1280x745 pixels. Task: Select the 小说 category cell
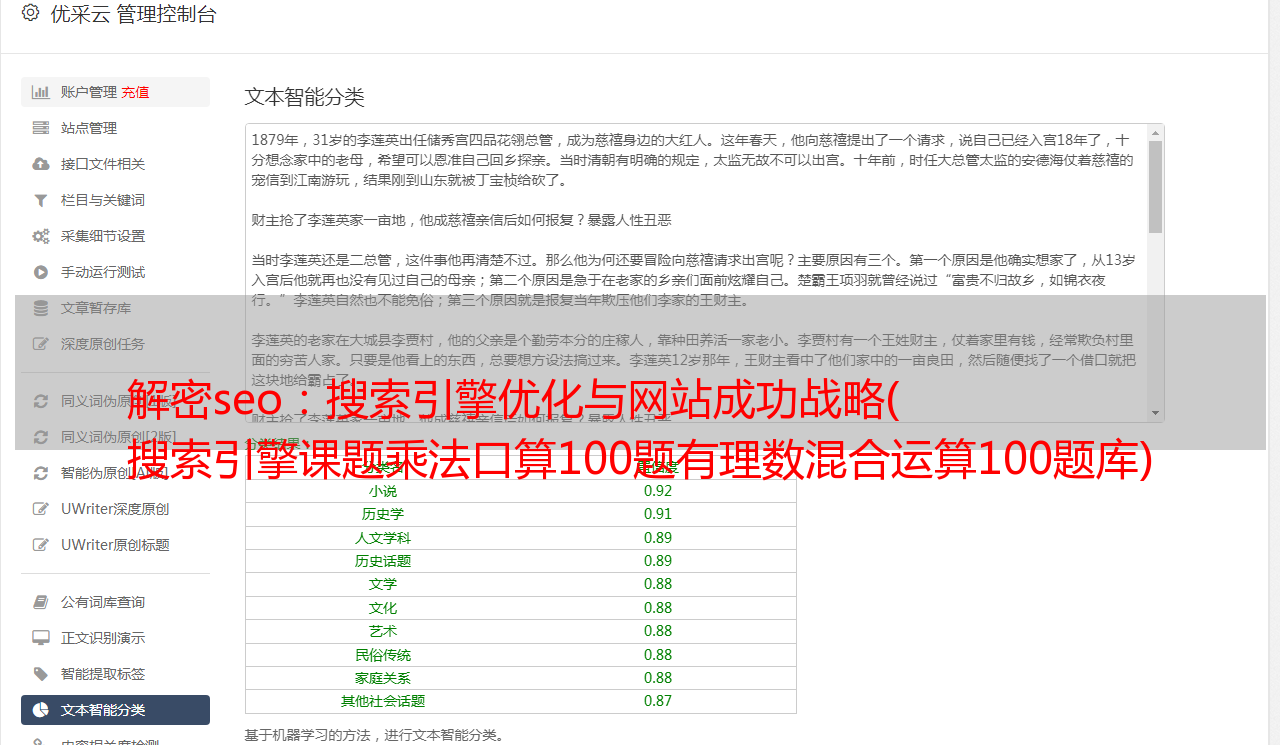383,491
